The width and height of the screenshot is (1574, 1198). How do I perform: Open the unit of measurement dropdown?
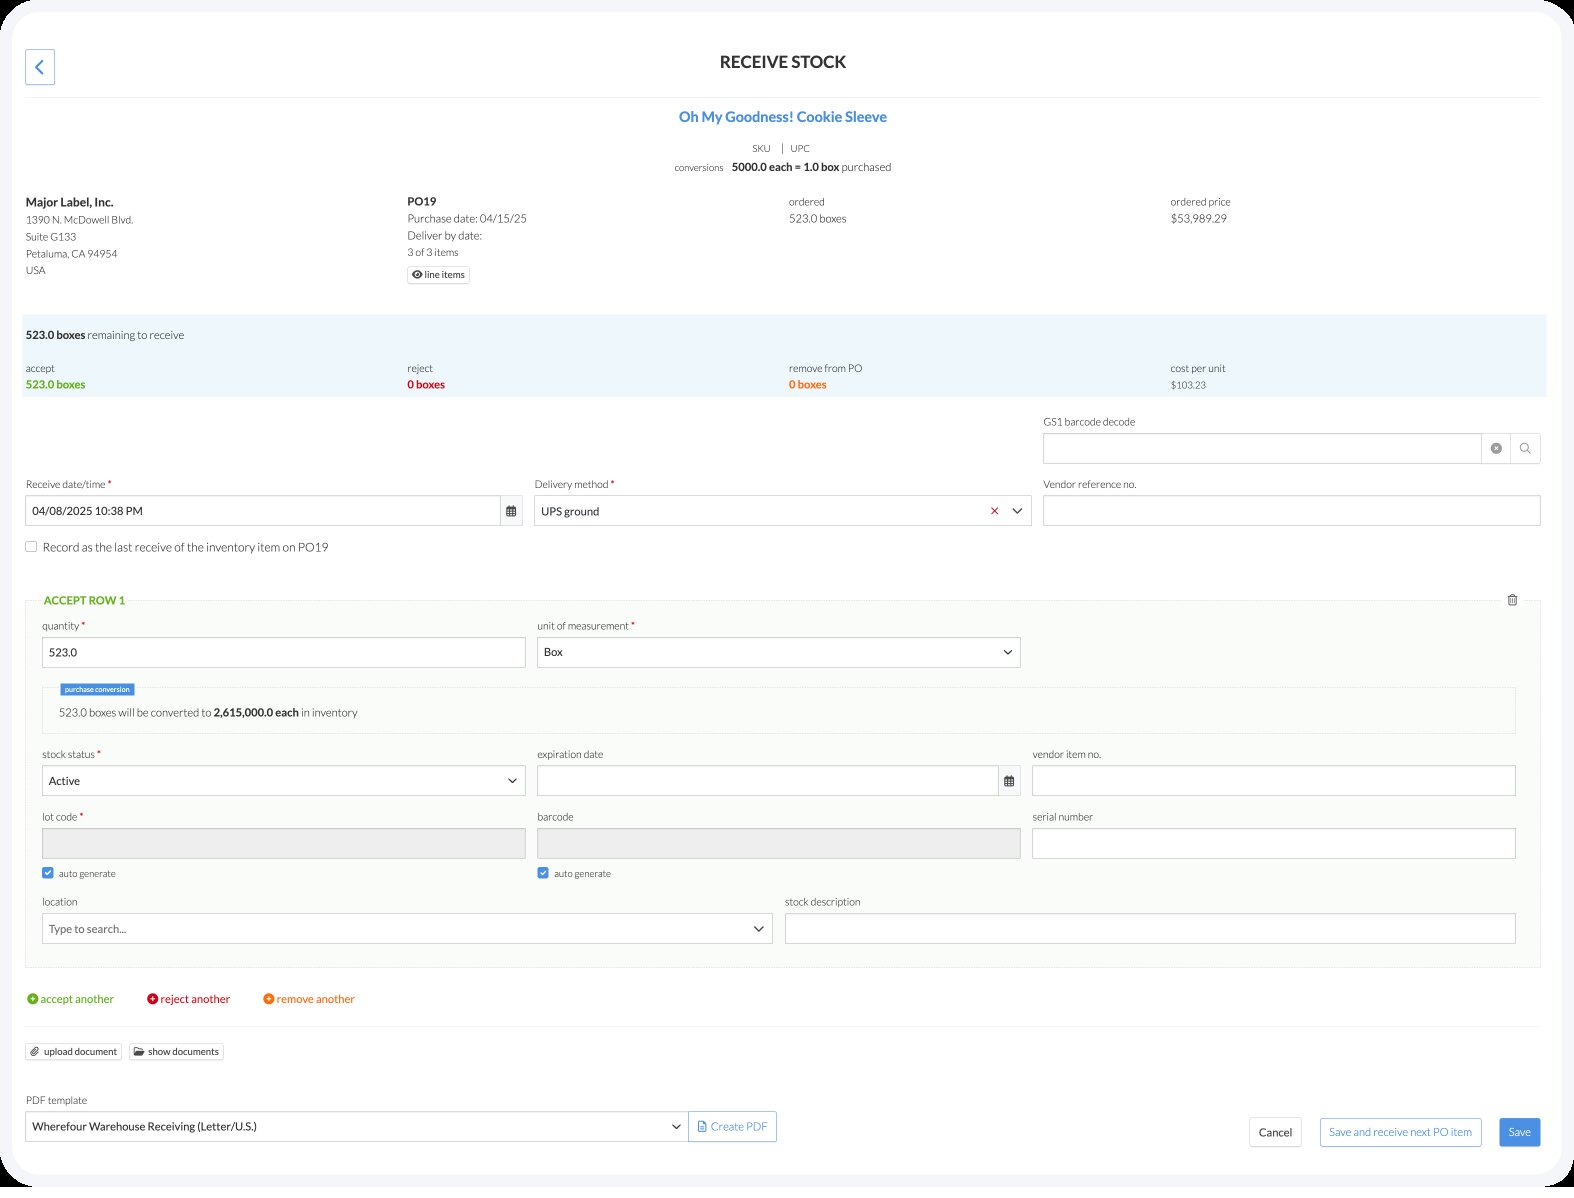[778, 652]
